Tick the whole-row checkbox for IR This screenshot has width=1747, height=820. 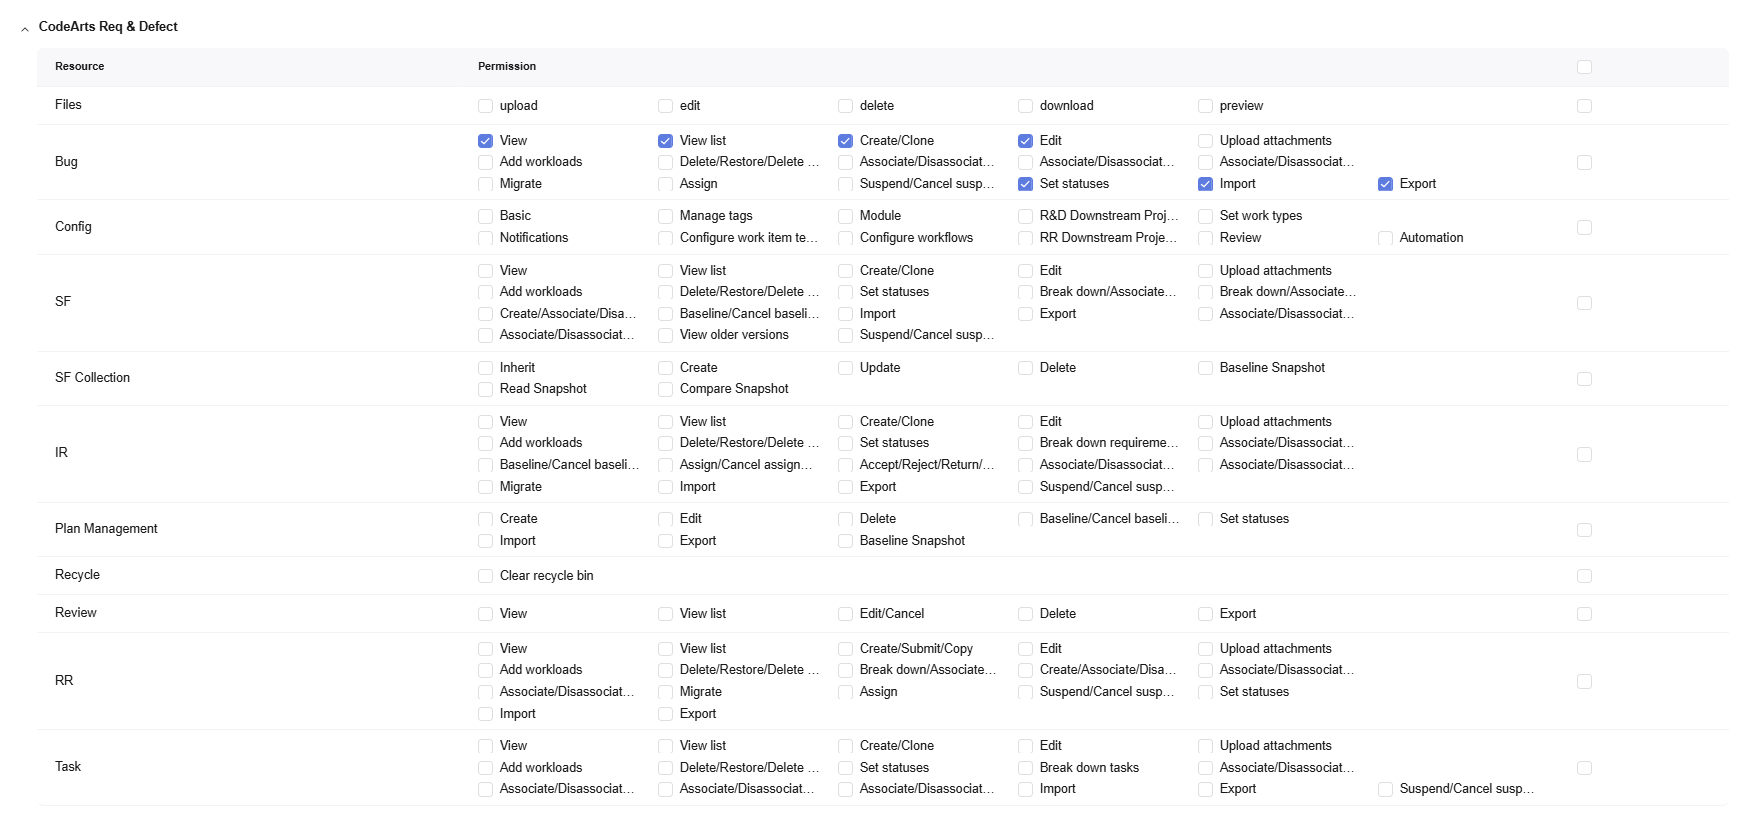click(1584, 454)
